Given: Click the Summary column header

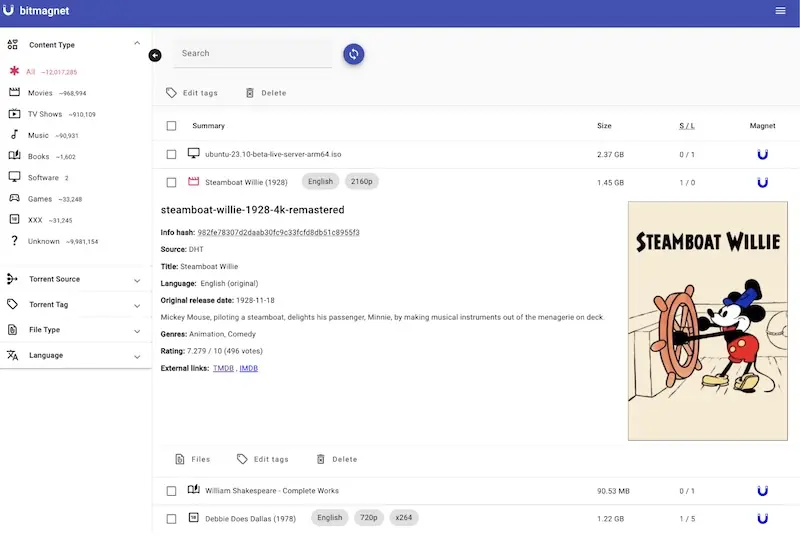Looking at the screenshot, I should 208,126.
